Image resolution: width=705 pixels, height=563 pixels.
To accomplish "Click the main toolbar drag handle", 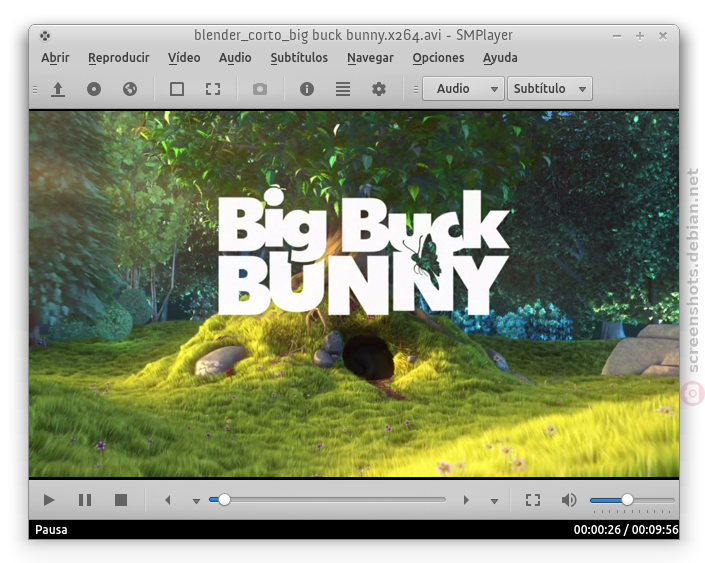I will tap(35, 89).
